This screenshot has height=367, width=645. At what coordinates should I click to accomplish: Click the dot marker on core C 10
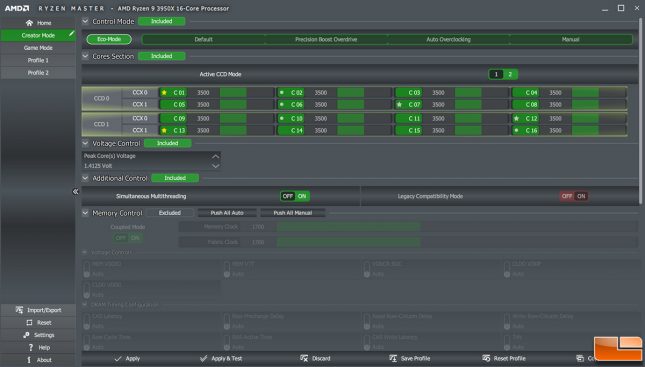click(x=282, y=118)
